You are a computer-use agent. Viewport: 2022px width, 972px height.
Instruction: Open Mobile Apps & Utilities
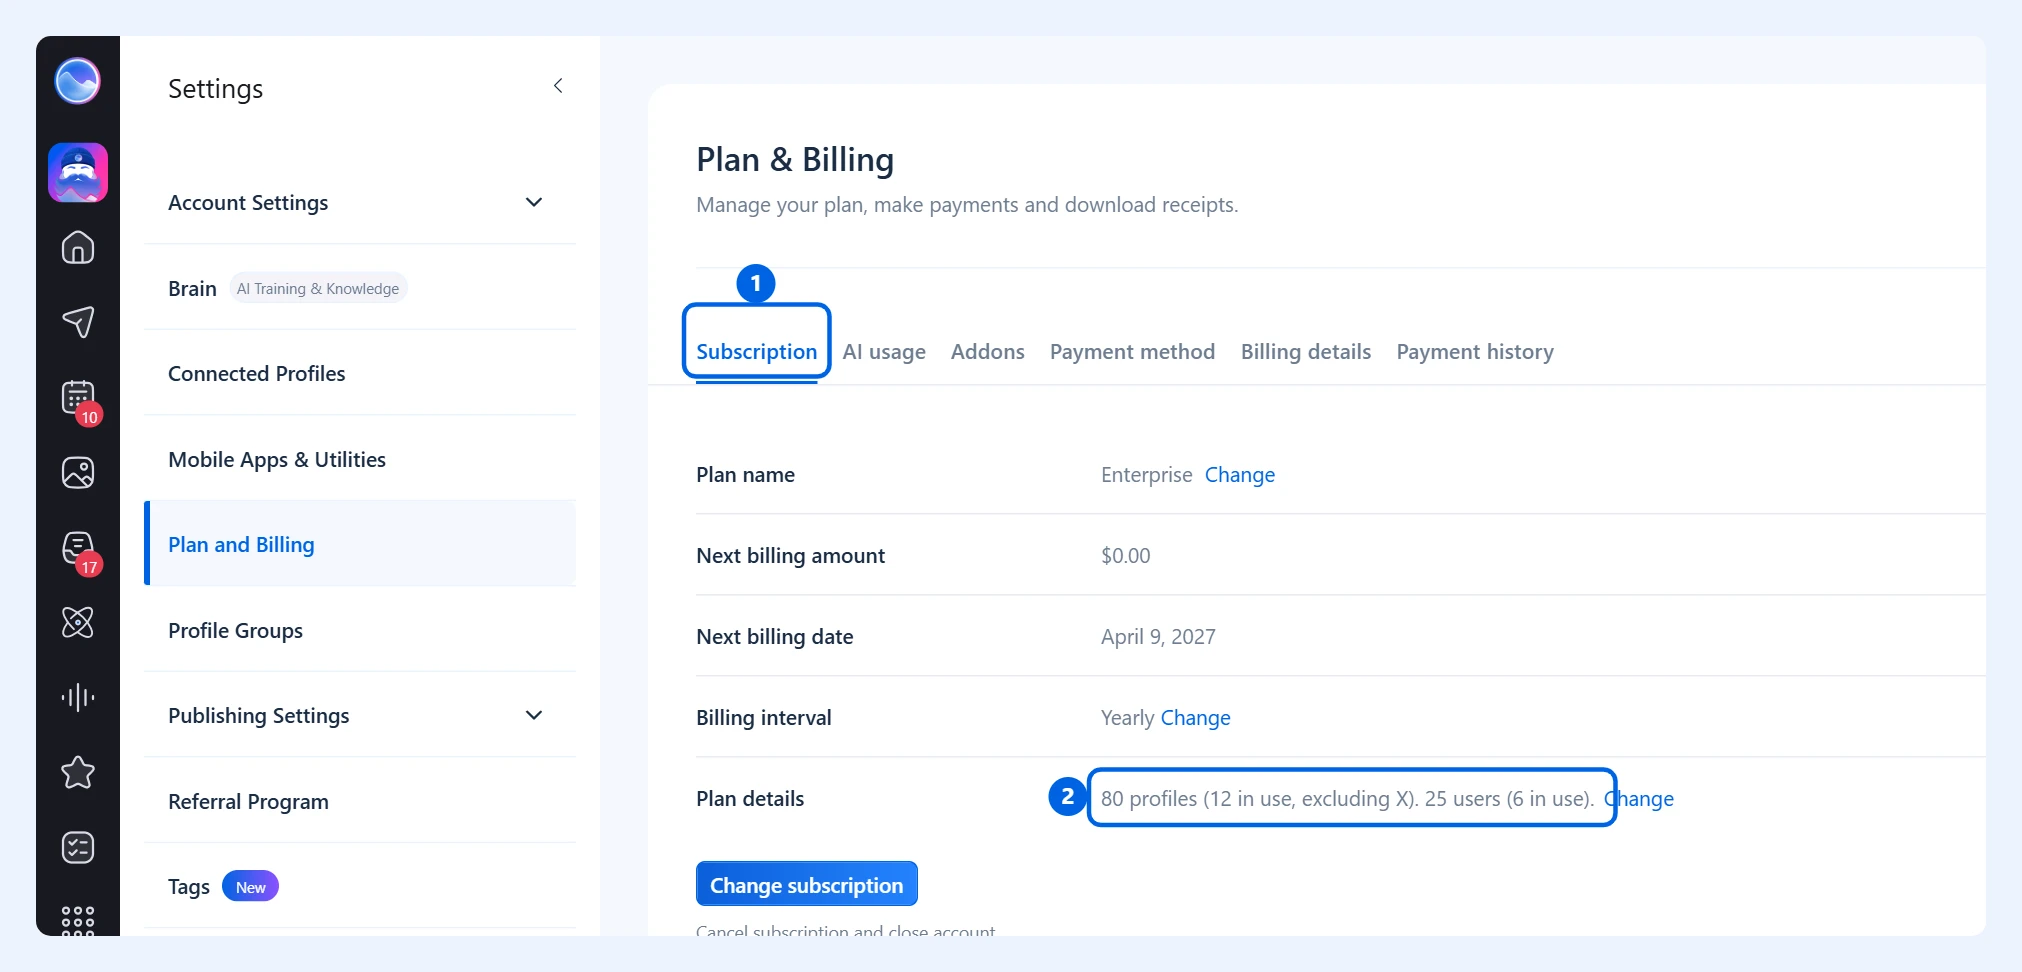360,459
